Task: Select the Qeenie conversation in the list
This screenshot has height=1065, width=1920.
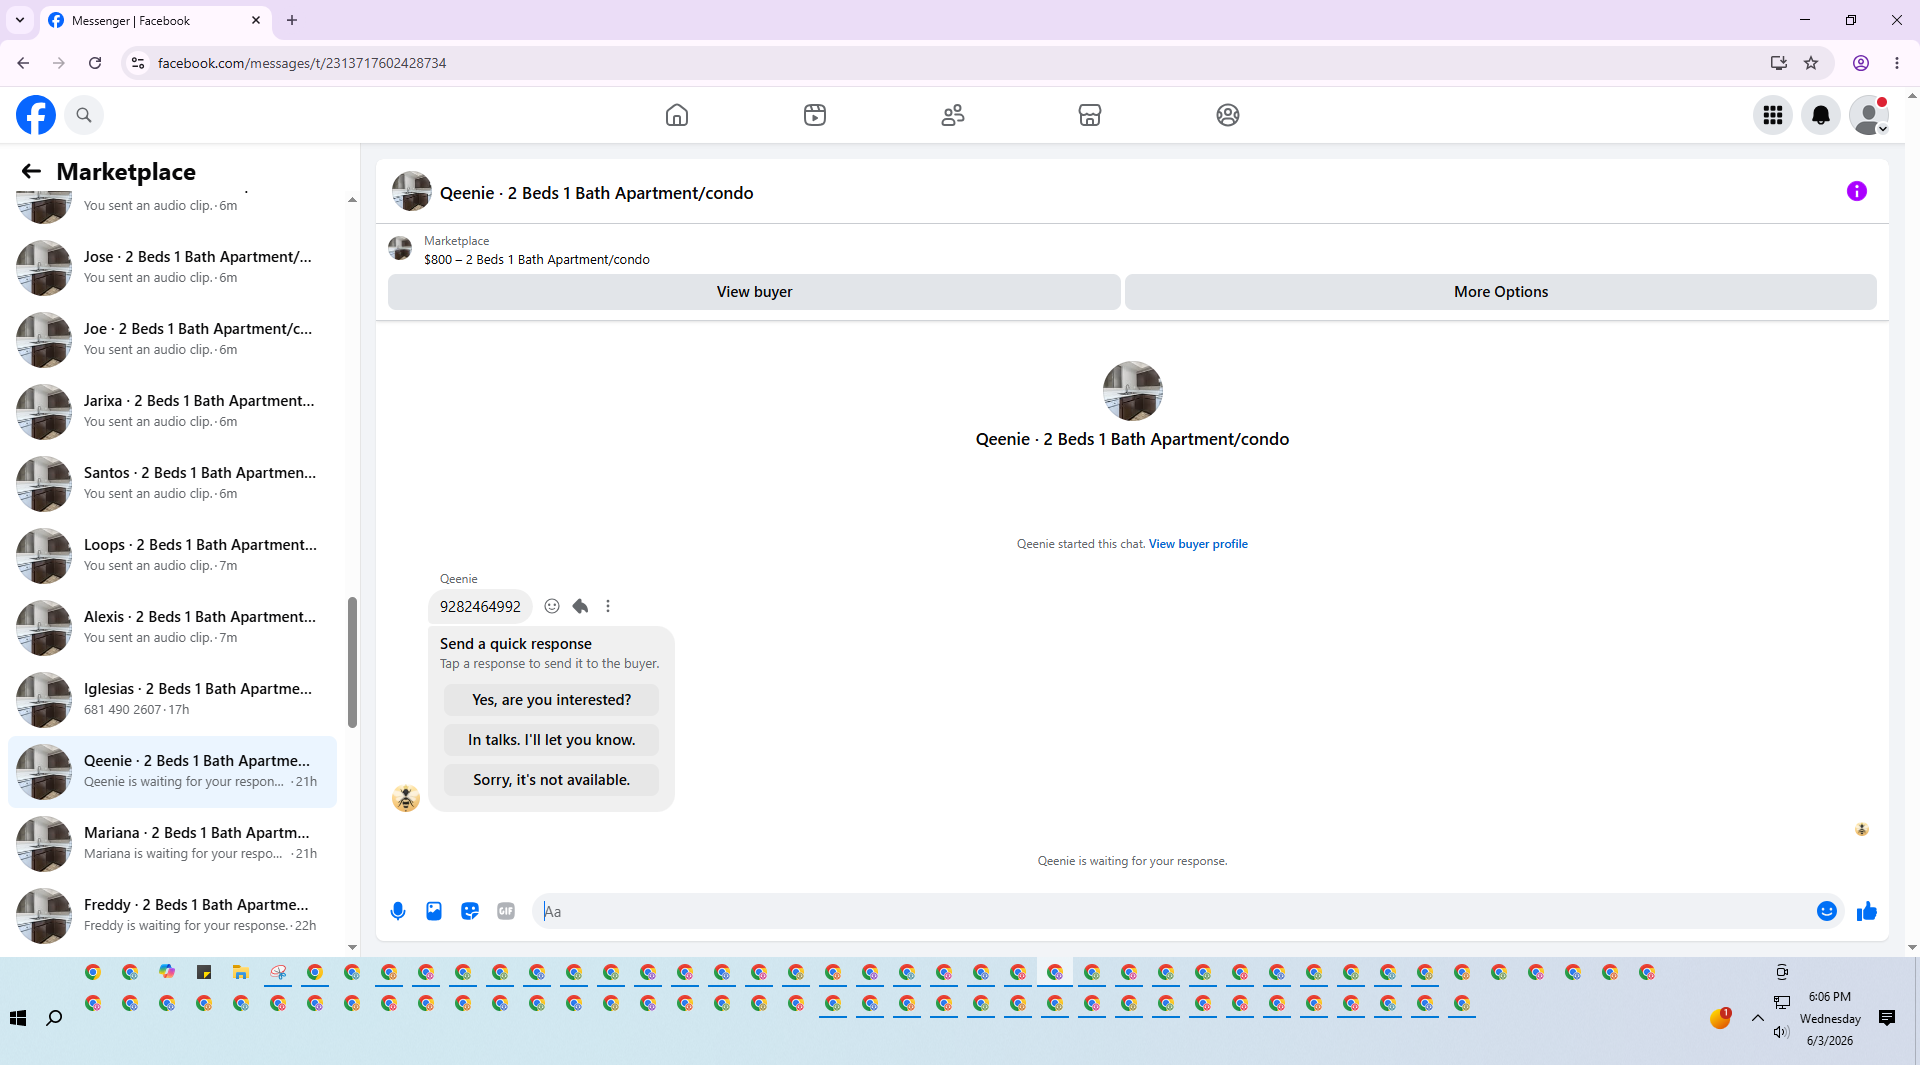Action: (x=172, y=772)
